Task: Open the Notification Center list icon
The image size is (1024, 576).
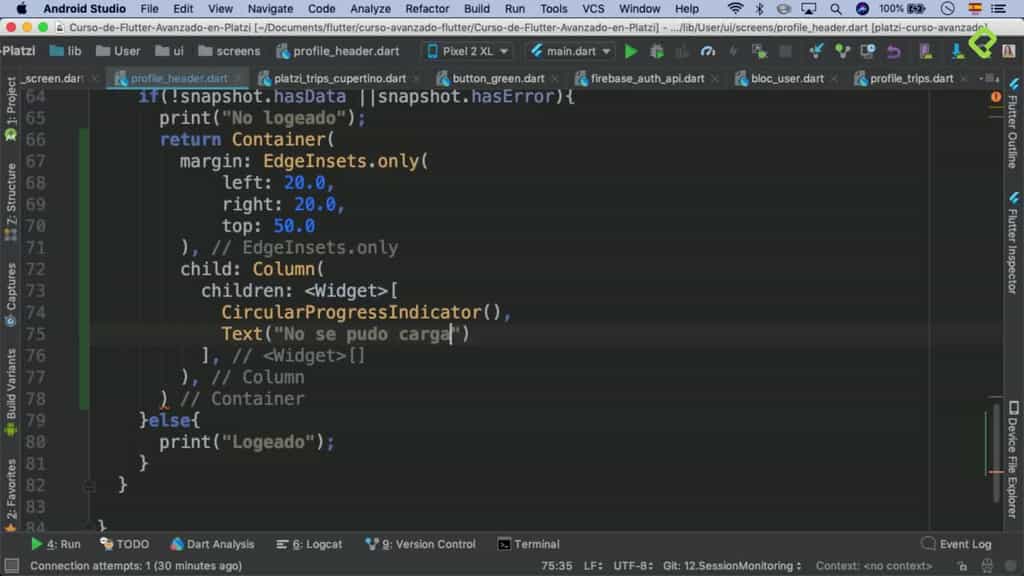Action: click(999, 8)
